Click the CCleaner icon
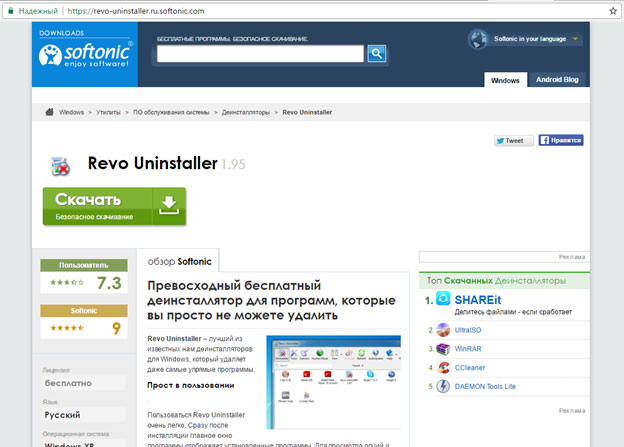The width and height of the screenshot is (624, 447). (443, 367)
